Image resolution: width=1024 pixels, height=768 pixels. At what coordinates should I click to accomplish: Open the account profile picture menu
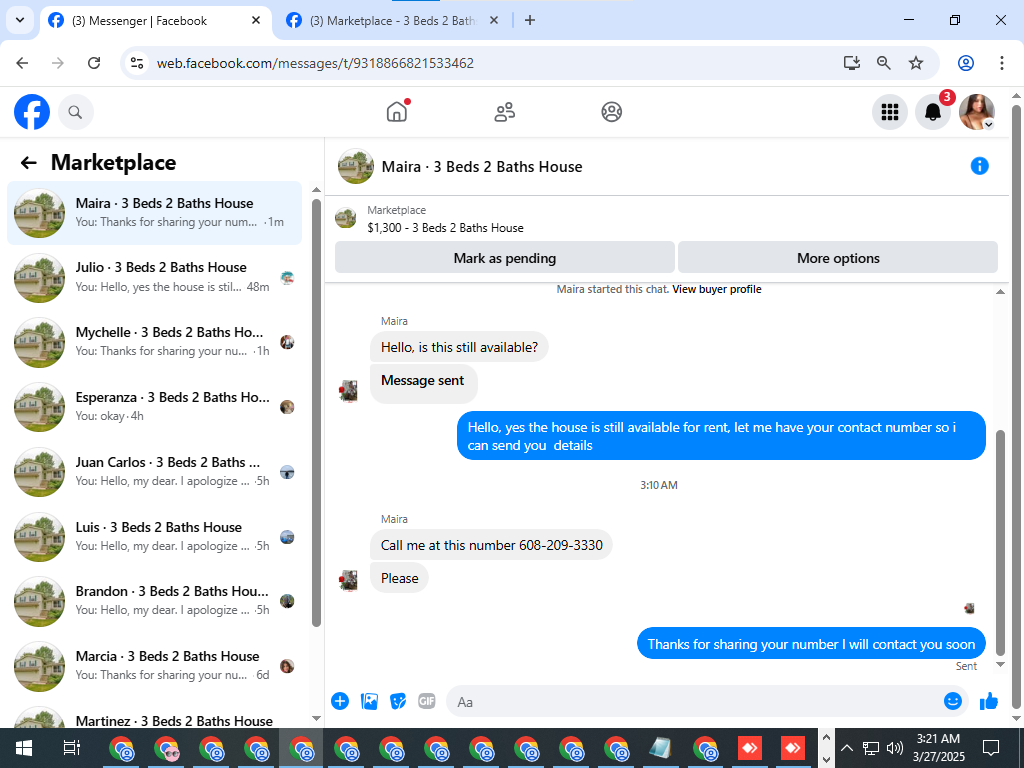tap(976, 112)
